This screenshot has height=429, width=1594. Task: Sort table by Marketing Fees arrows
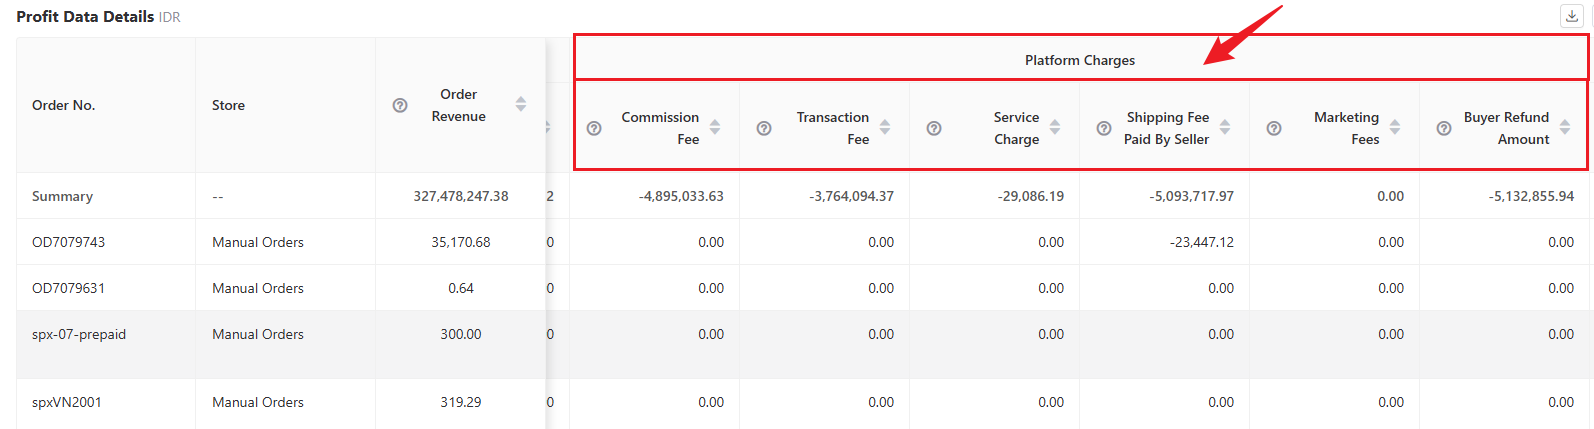pyautogui.click(x=1395, y=127)
